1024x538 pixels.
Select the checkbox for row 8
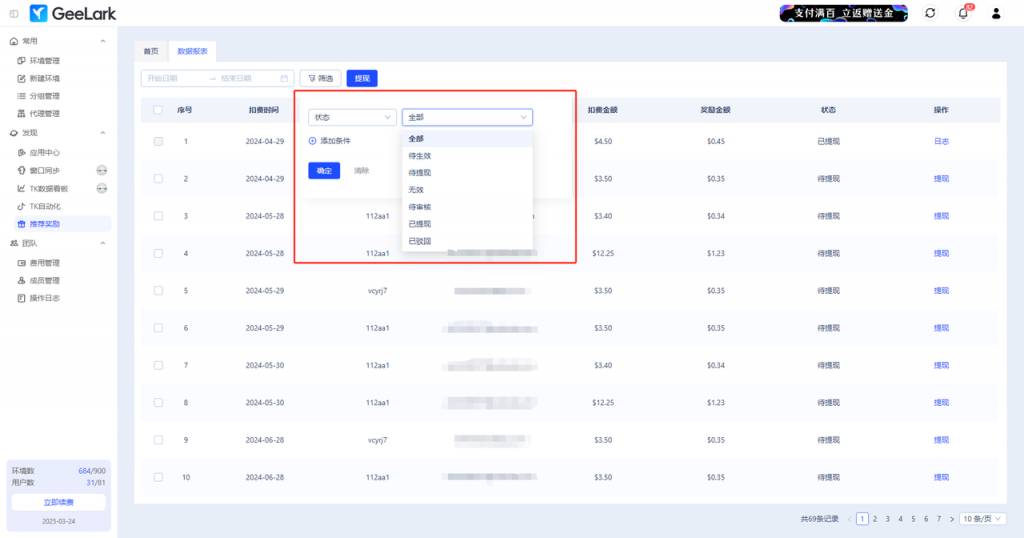coord(158,402)
